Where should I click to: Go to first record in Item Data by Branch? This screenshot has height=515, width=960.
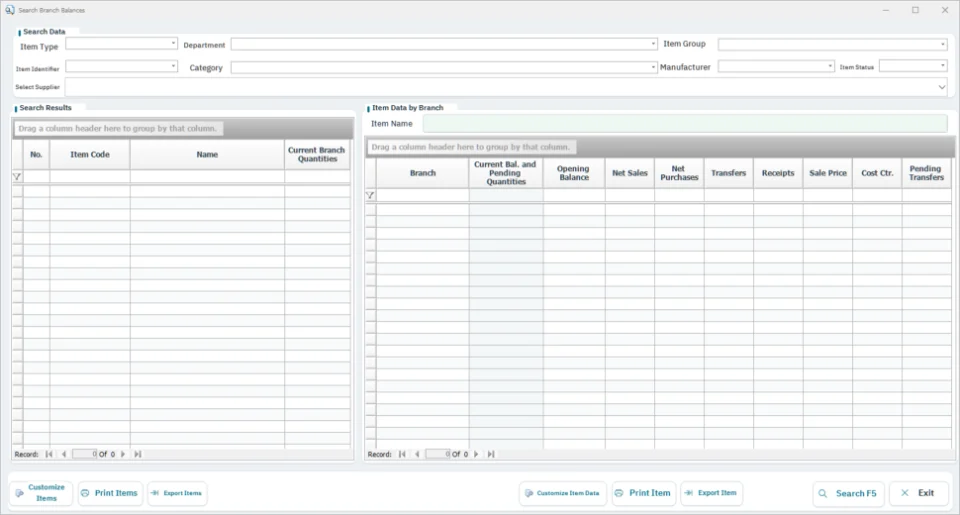402,454
